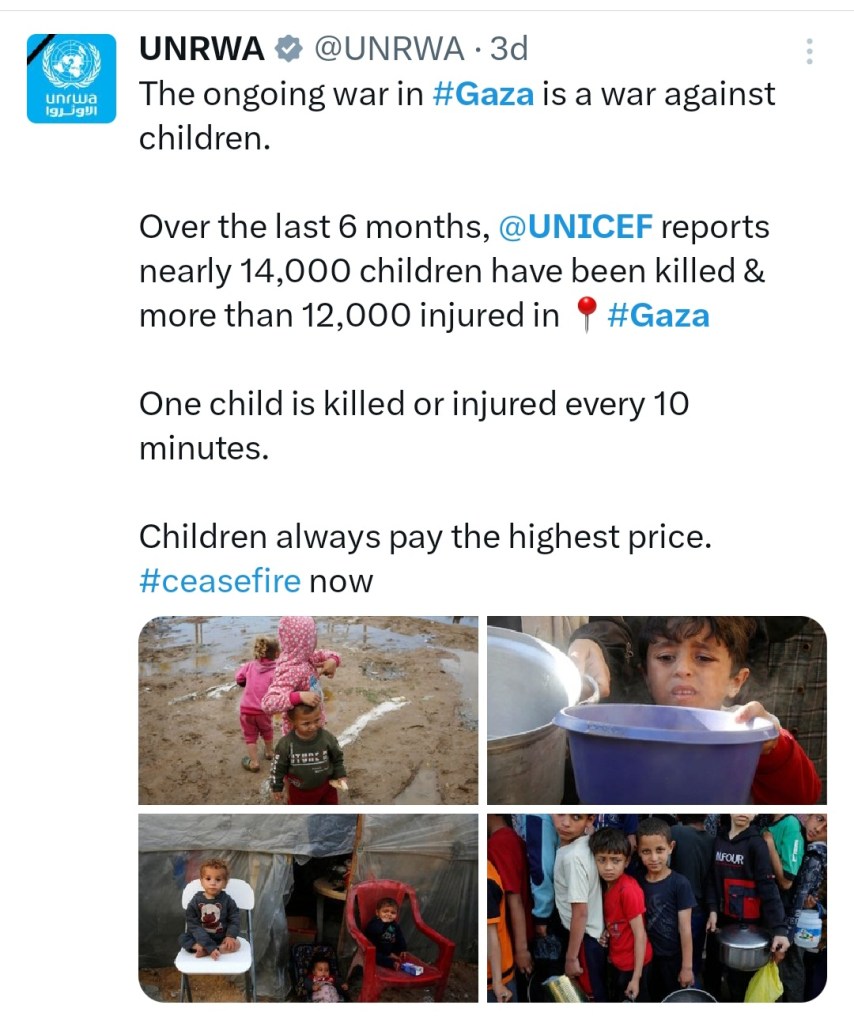Click the 3d timestamp of the tweet
Screen dimensions: 854x1024
click(x=508, y=48)
